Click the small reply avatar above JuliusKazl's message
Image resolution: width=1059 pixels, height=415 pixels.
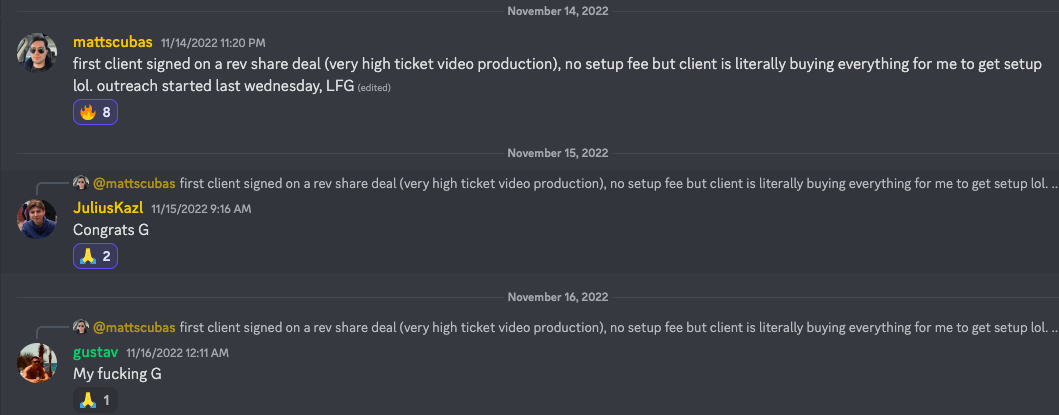81,183
